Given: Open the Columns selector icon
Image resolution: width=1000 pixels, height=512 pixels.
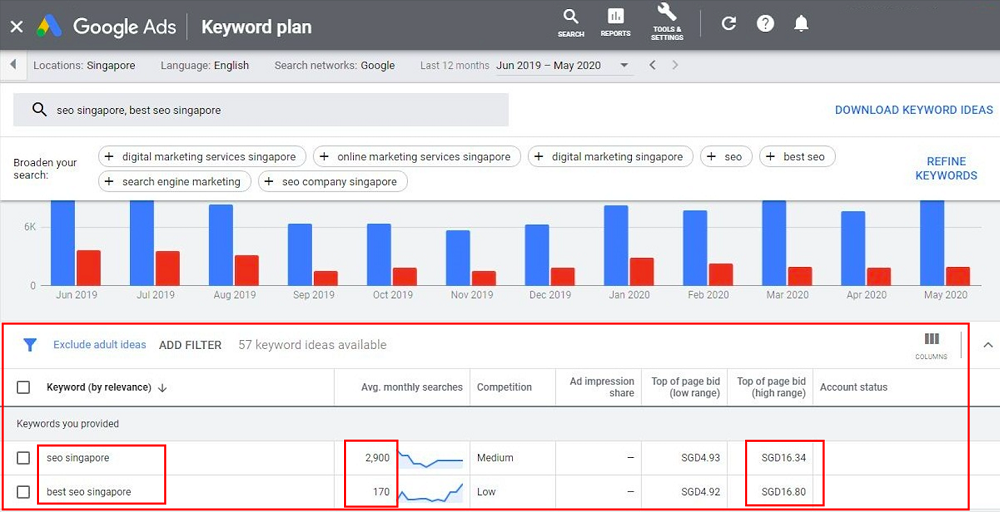Looking at the screenshot, I should coord(931,346).
